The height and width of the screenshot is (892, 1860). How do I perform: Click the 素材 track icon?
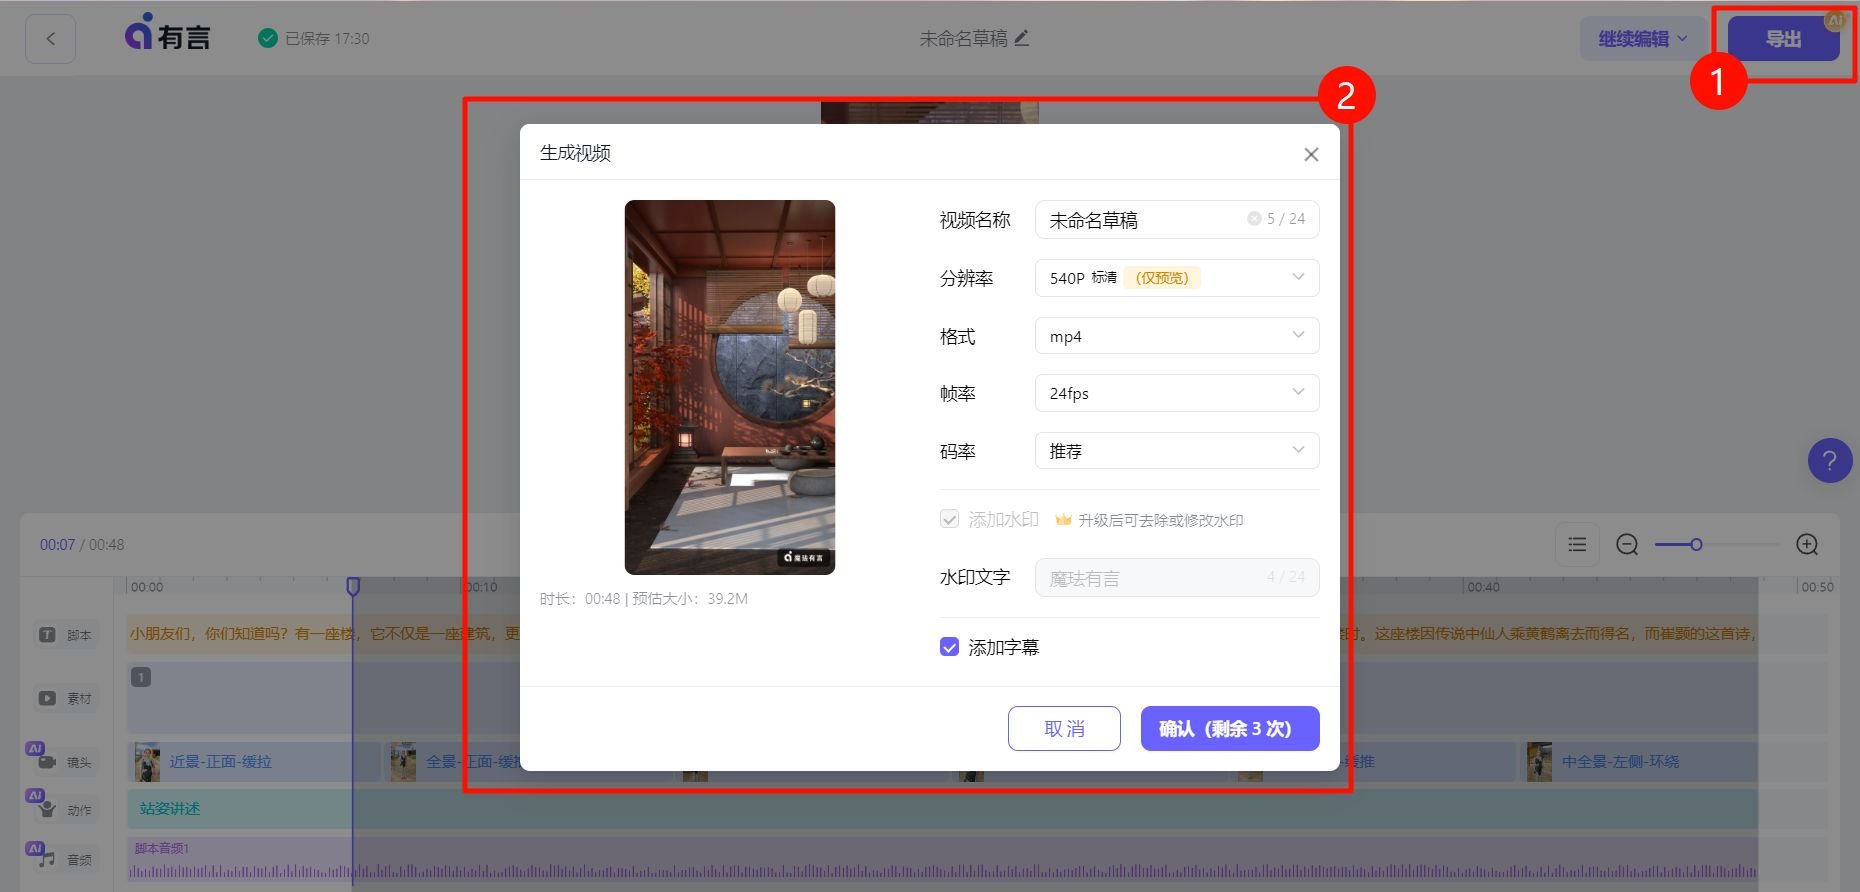47,698
